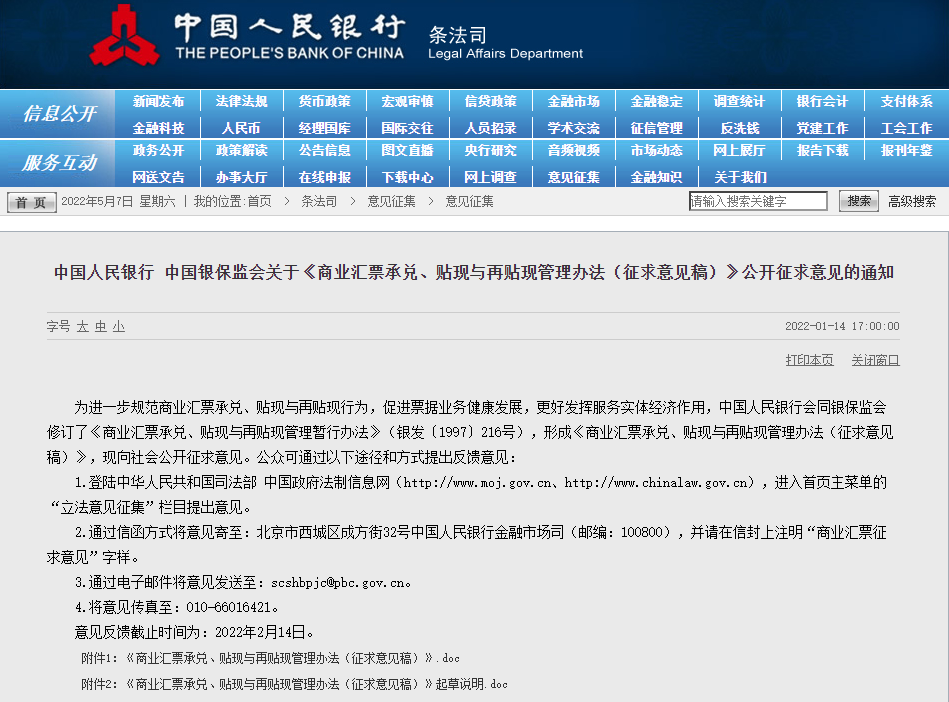This screenshot has width=949, height=702.
Task: Open the 反洗钱 anti-money laundering menu
Action: click(739, 126)
